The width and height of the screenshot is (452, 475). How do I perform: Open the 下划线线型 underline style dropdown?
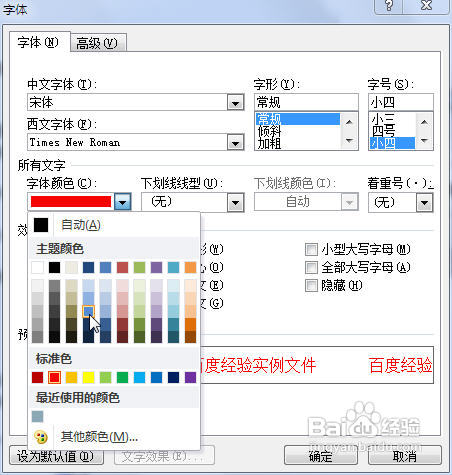tap(235, 202)
